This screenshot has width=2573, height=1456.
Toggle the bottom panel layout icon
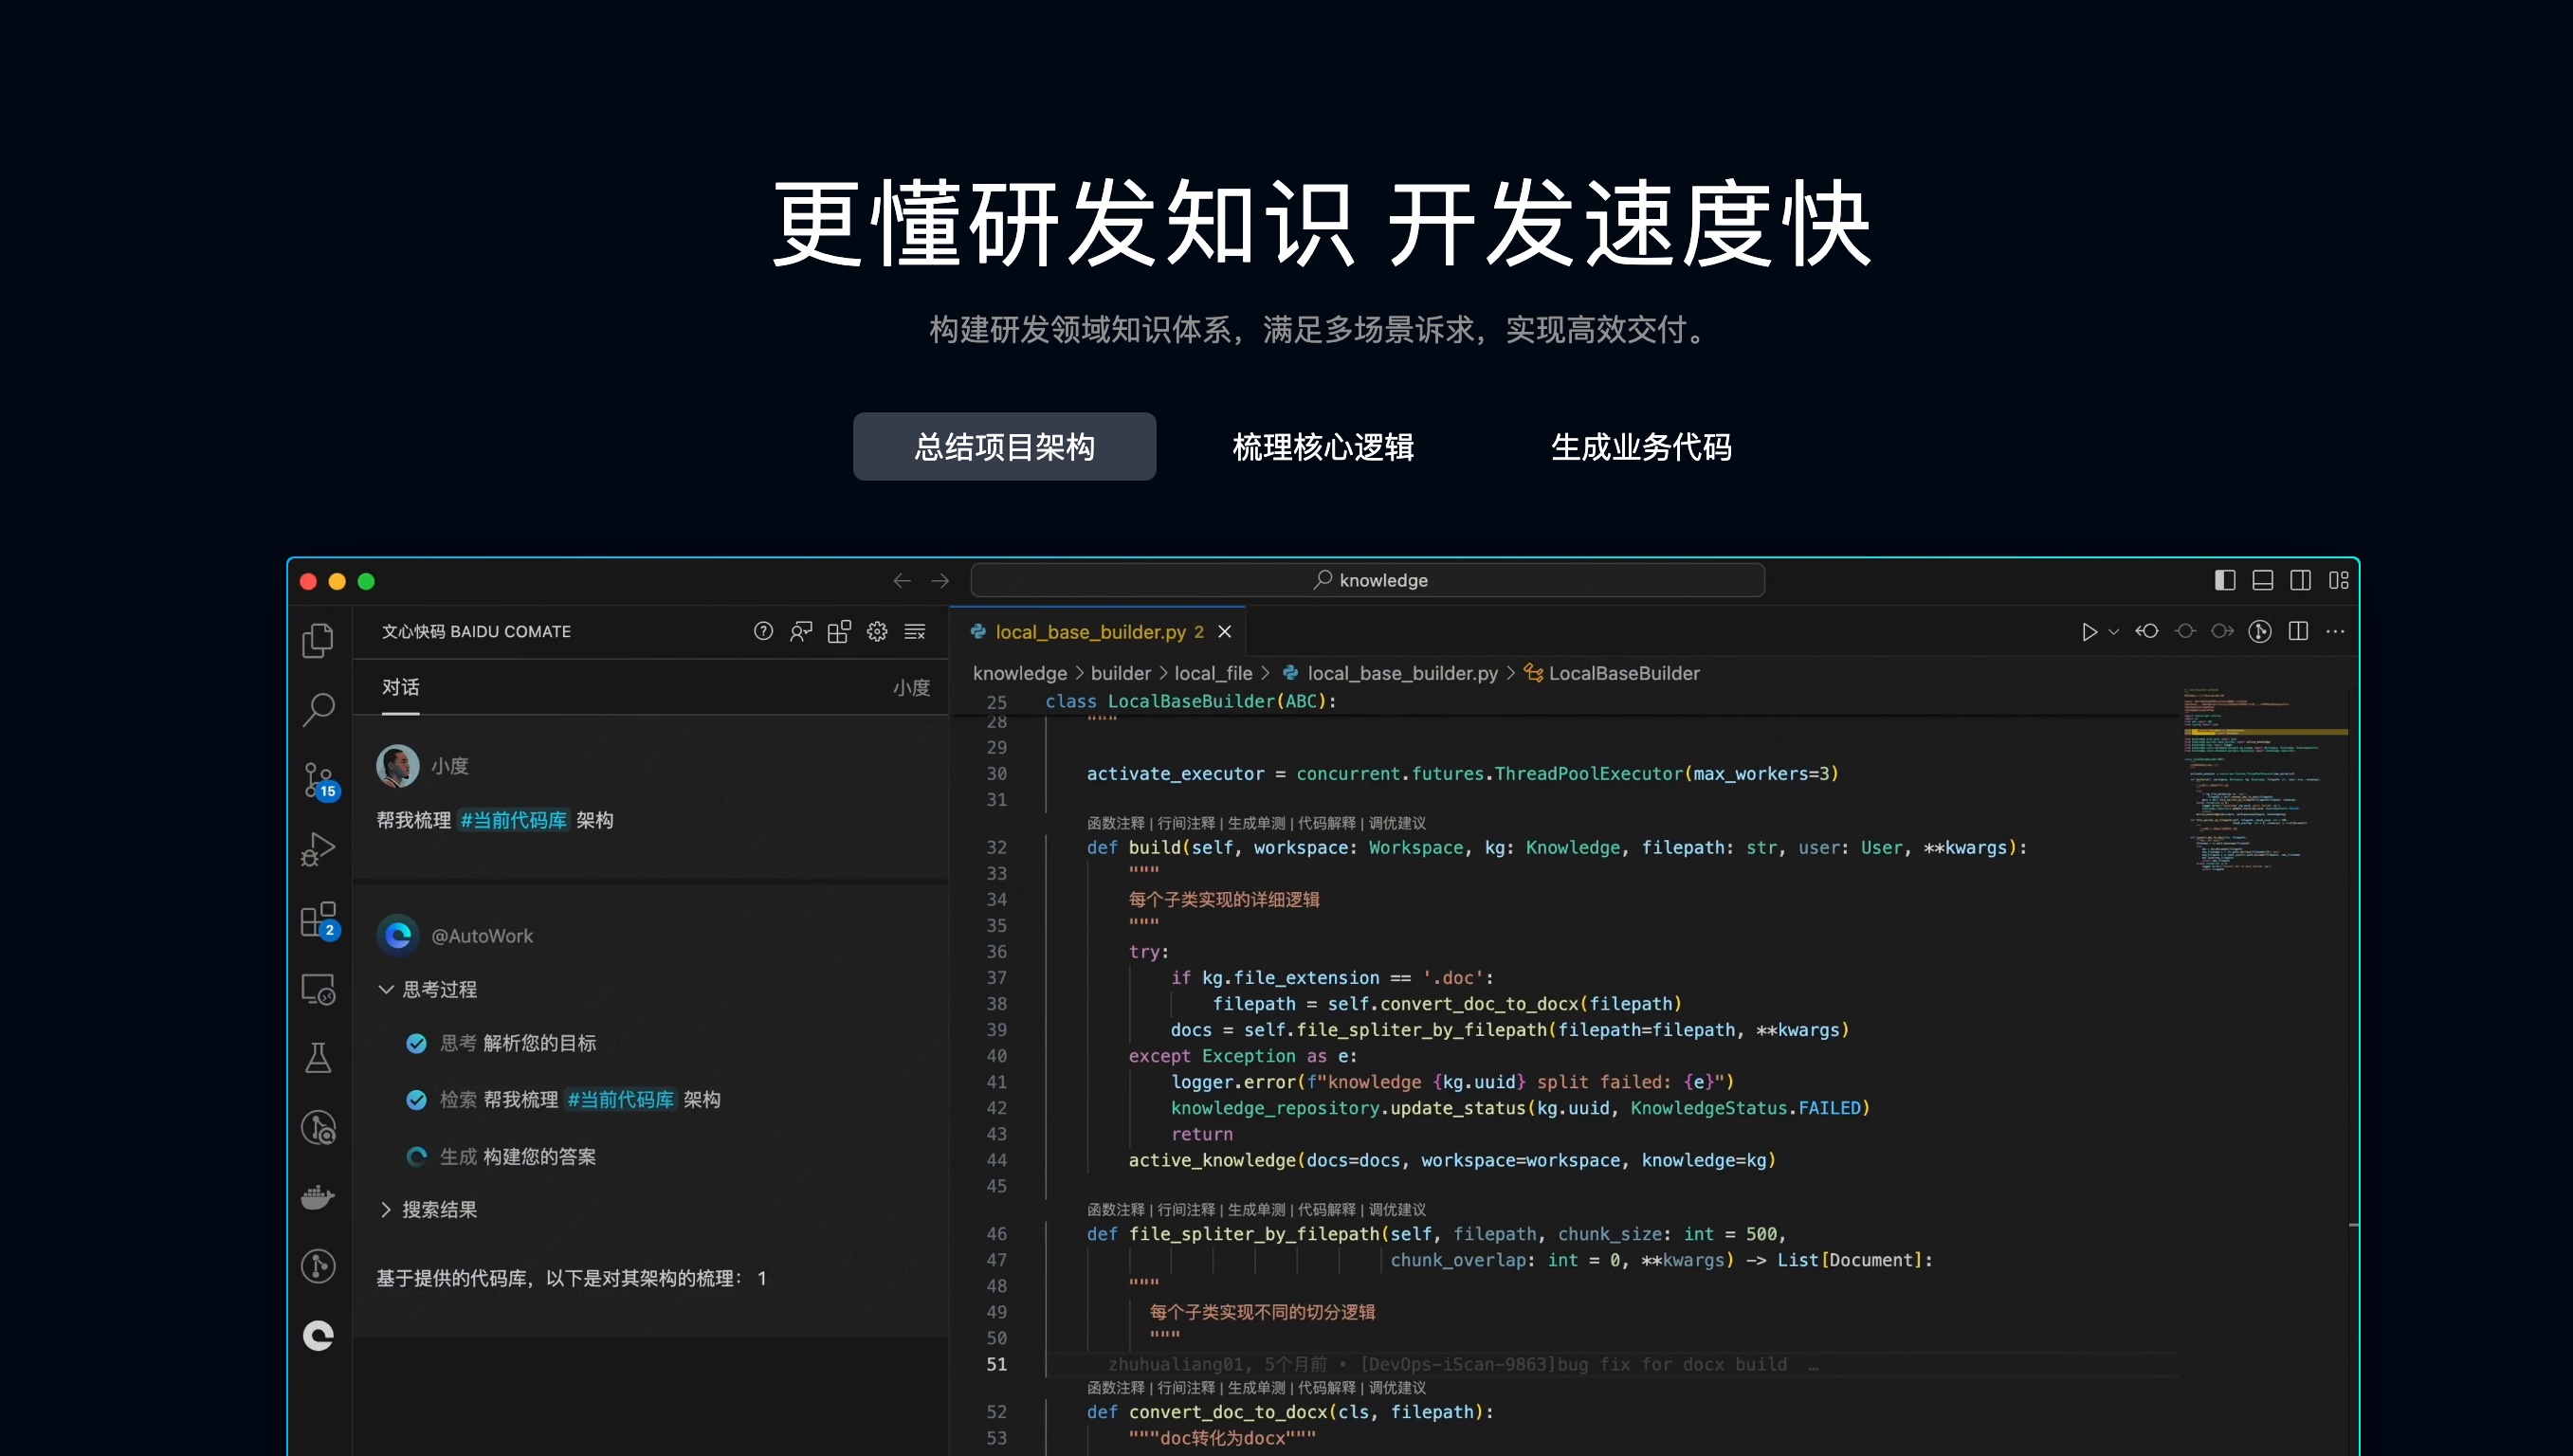pyautogui.click(x=2262, y=580)
